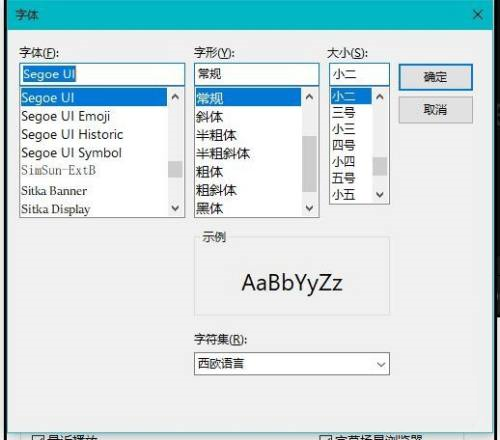This screenshot has height=440, width=500.
Task: Click the 大小 size input field
Action: [359, 74]
